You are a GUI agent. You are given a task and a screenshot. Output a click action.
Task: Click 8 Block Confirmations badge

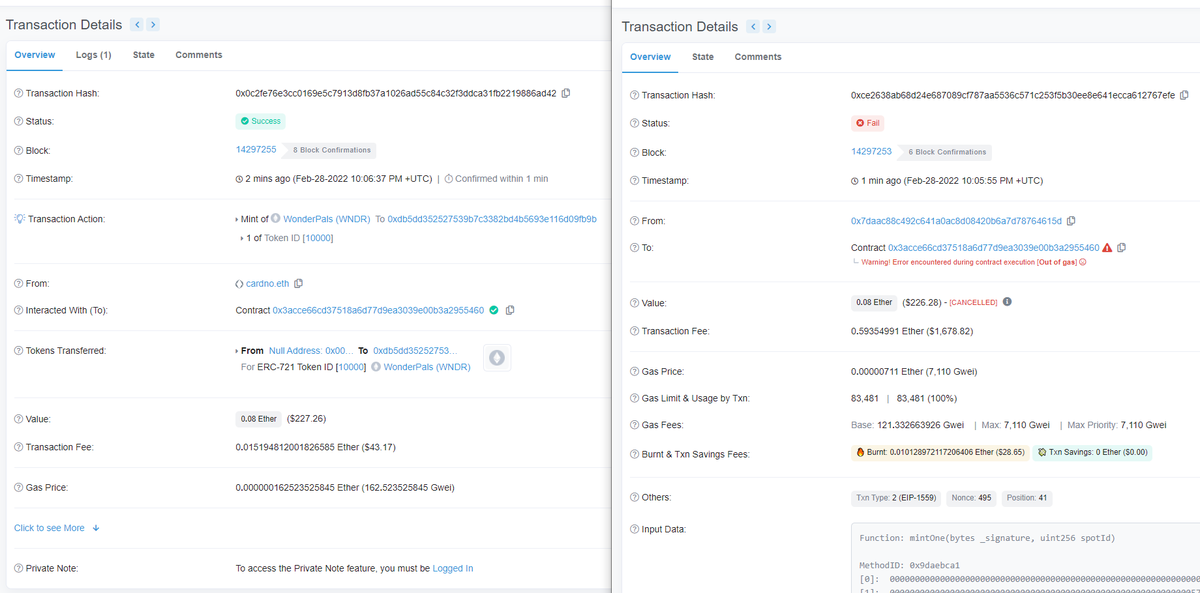[x=332, y=150]
